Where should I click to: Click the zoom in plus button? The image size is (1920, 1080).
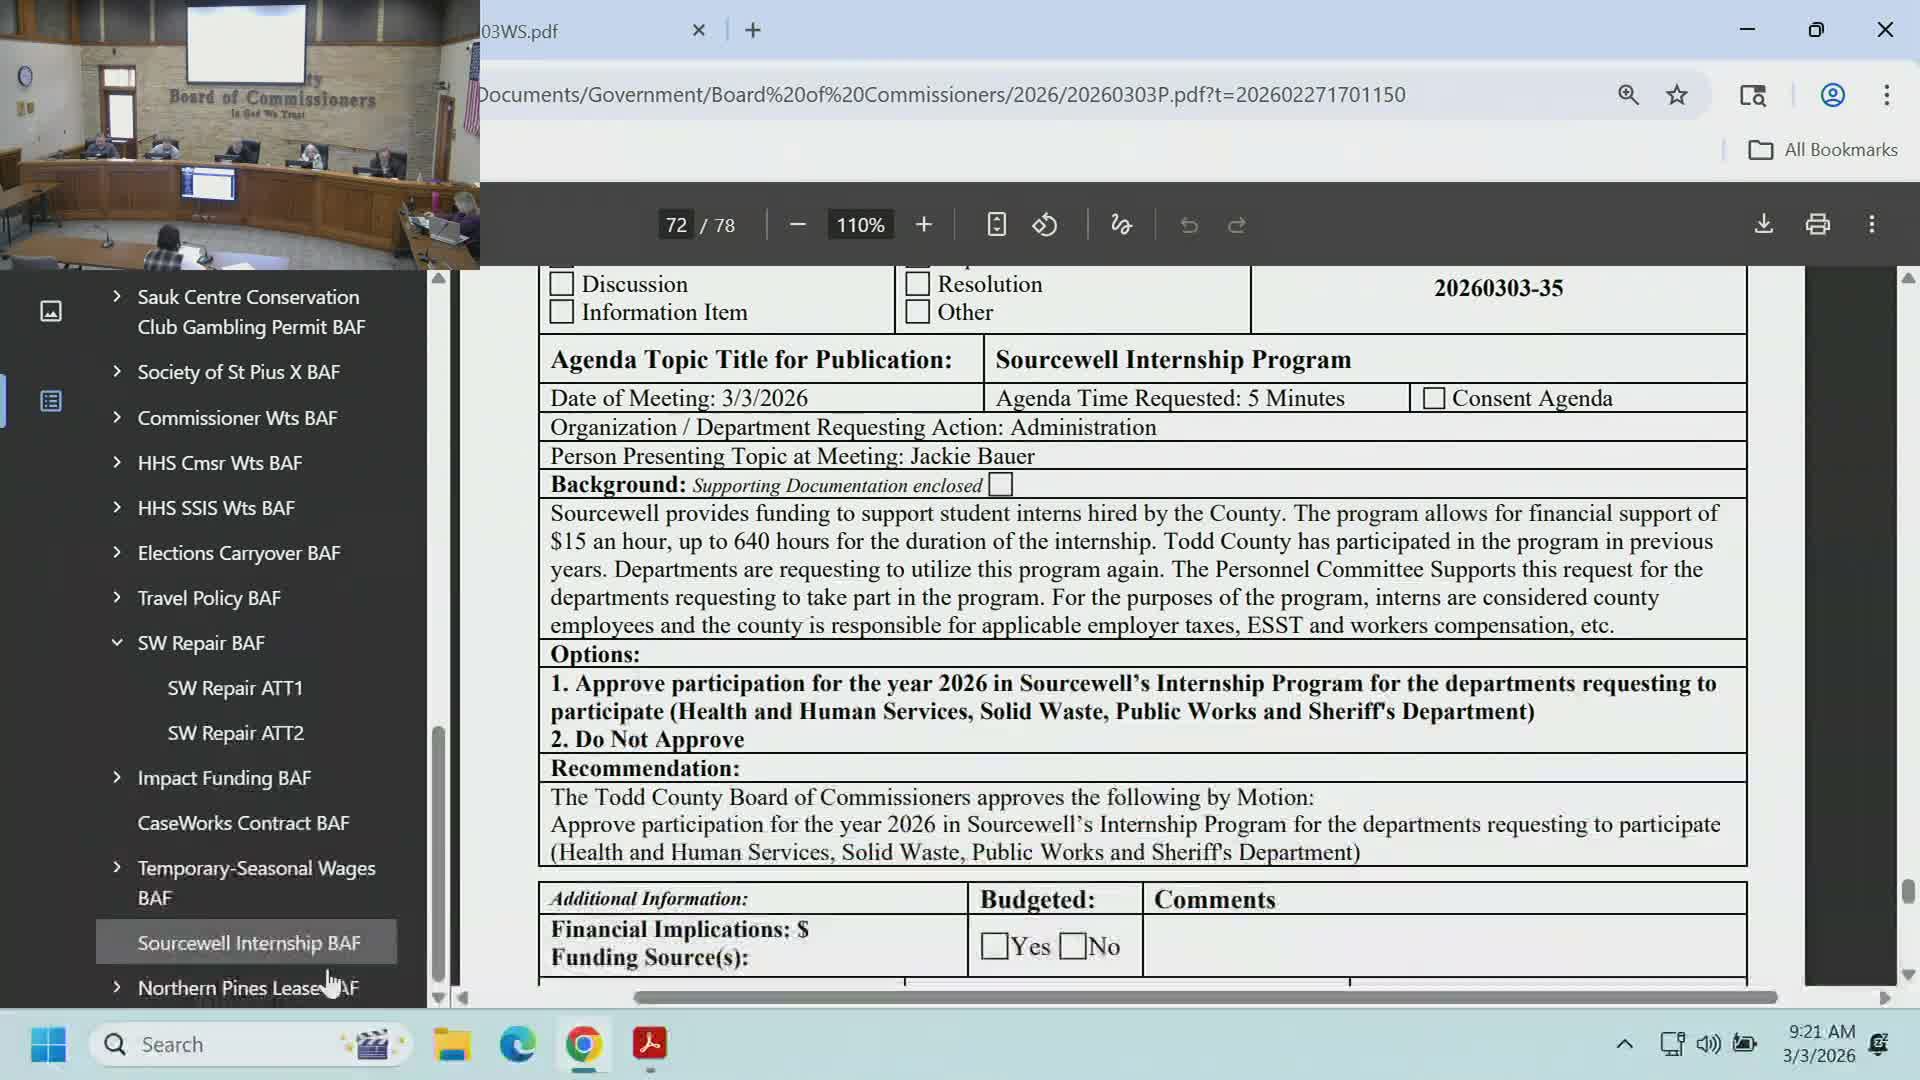tap(923, 225)
